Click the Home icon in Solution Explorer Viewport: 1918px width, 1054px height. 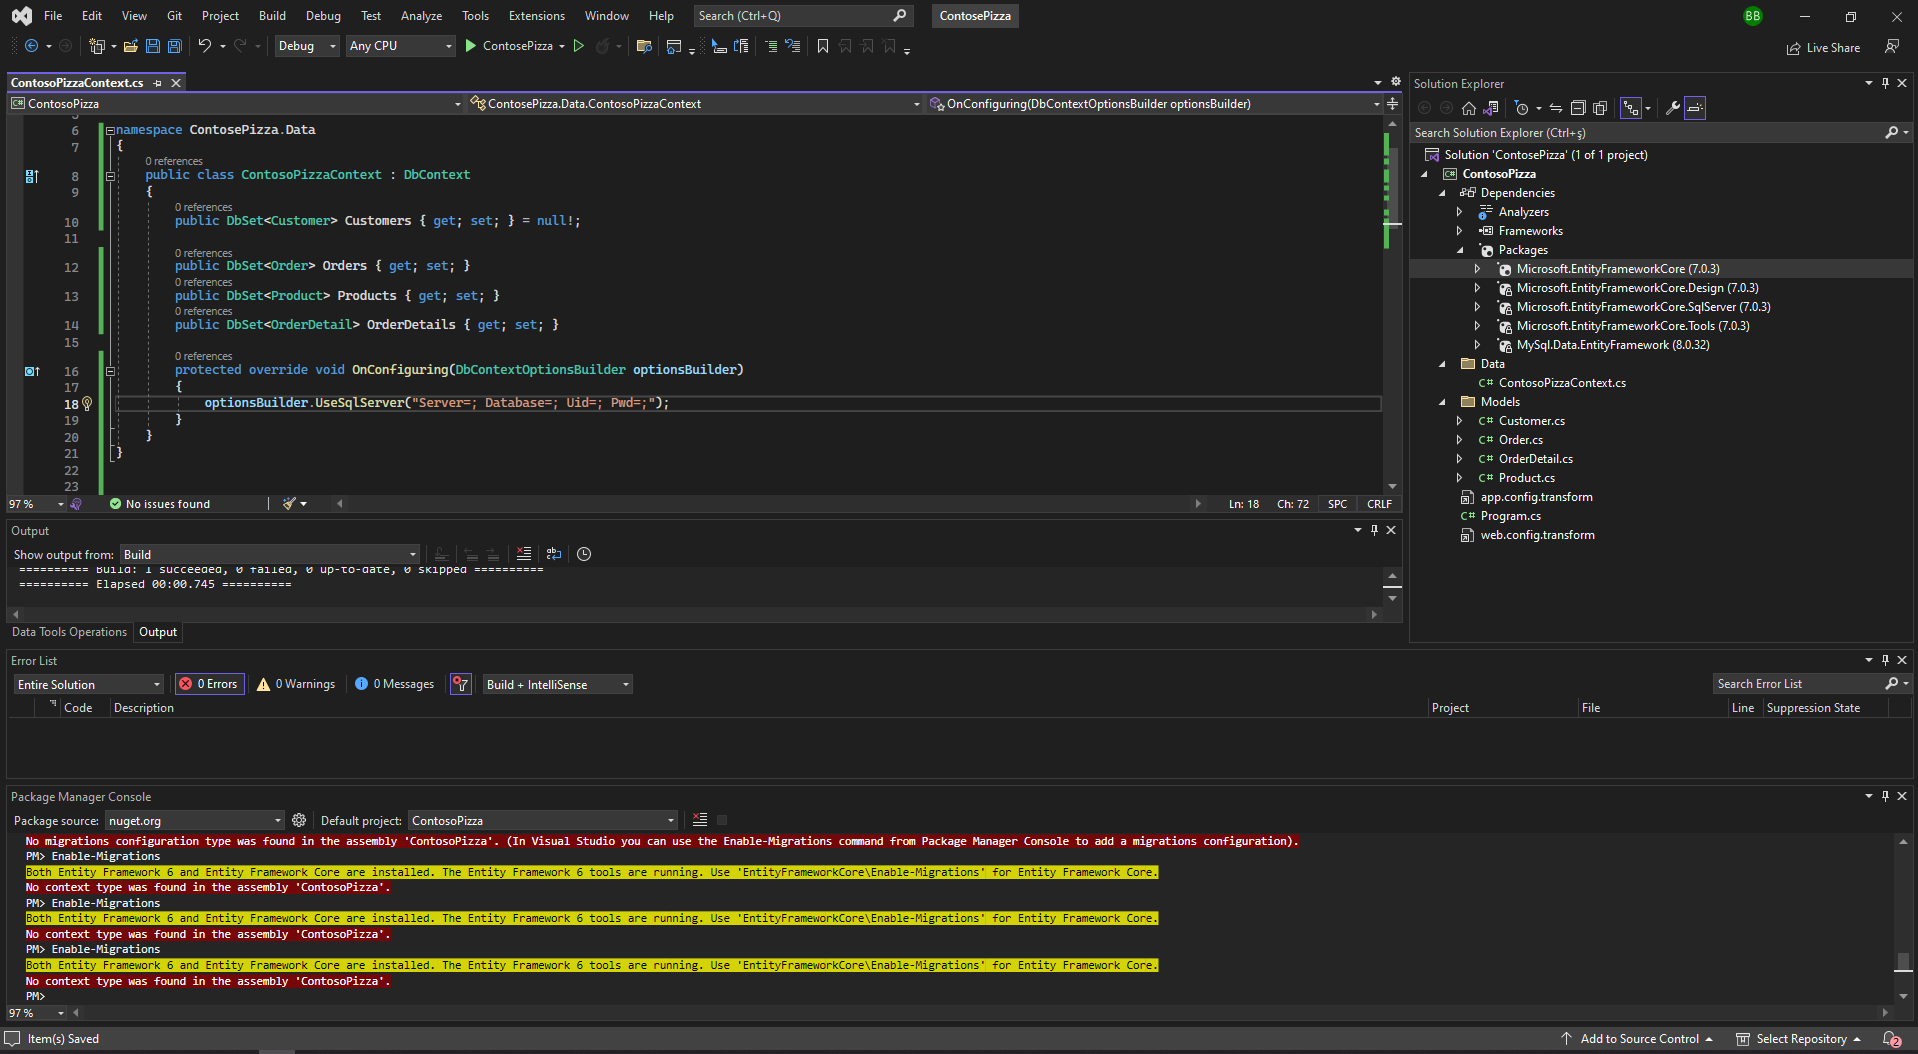(x=1468, y=108)
